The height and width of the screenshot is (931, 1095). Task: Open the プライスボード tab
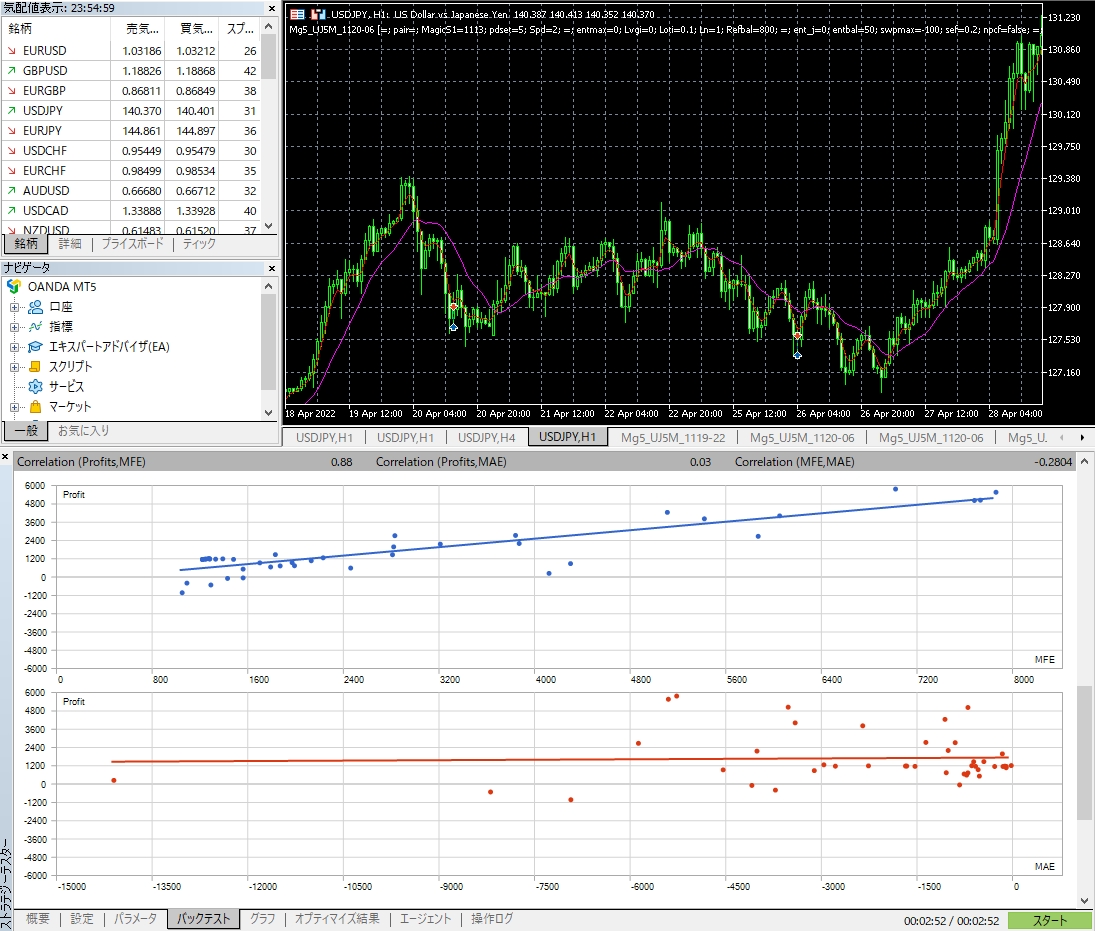(x=133, y=244)
